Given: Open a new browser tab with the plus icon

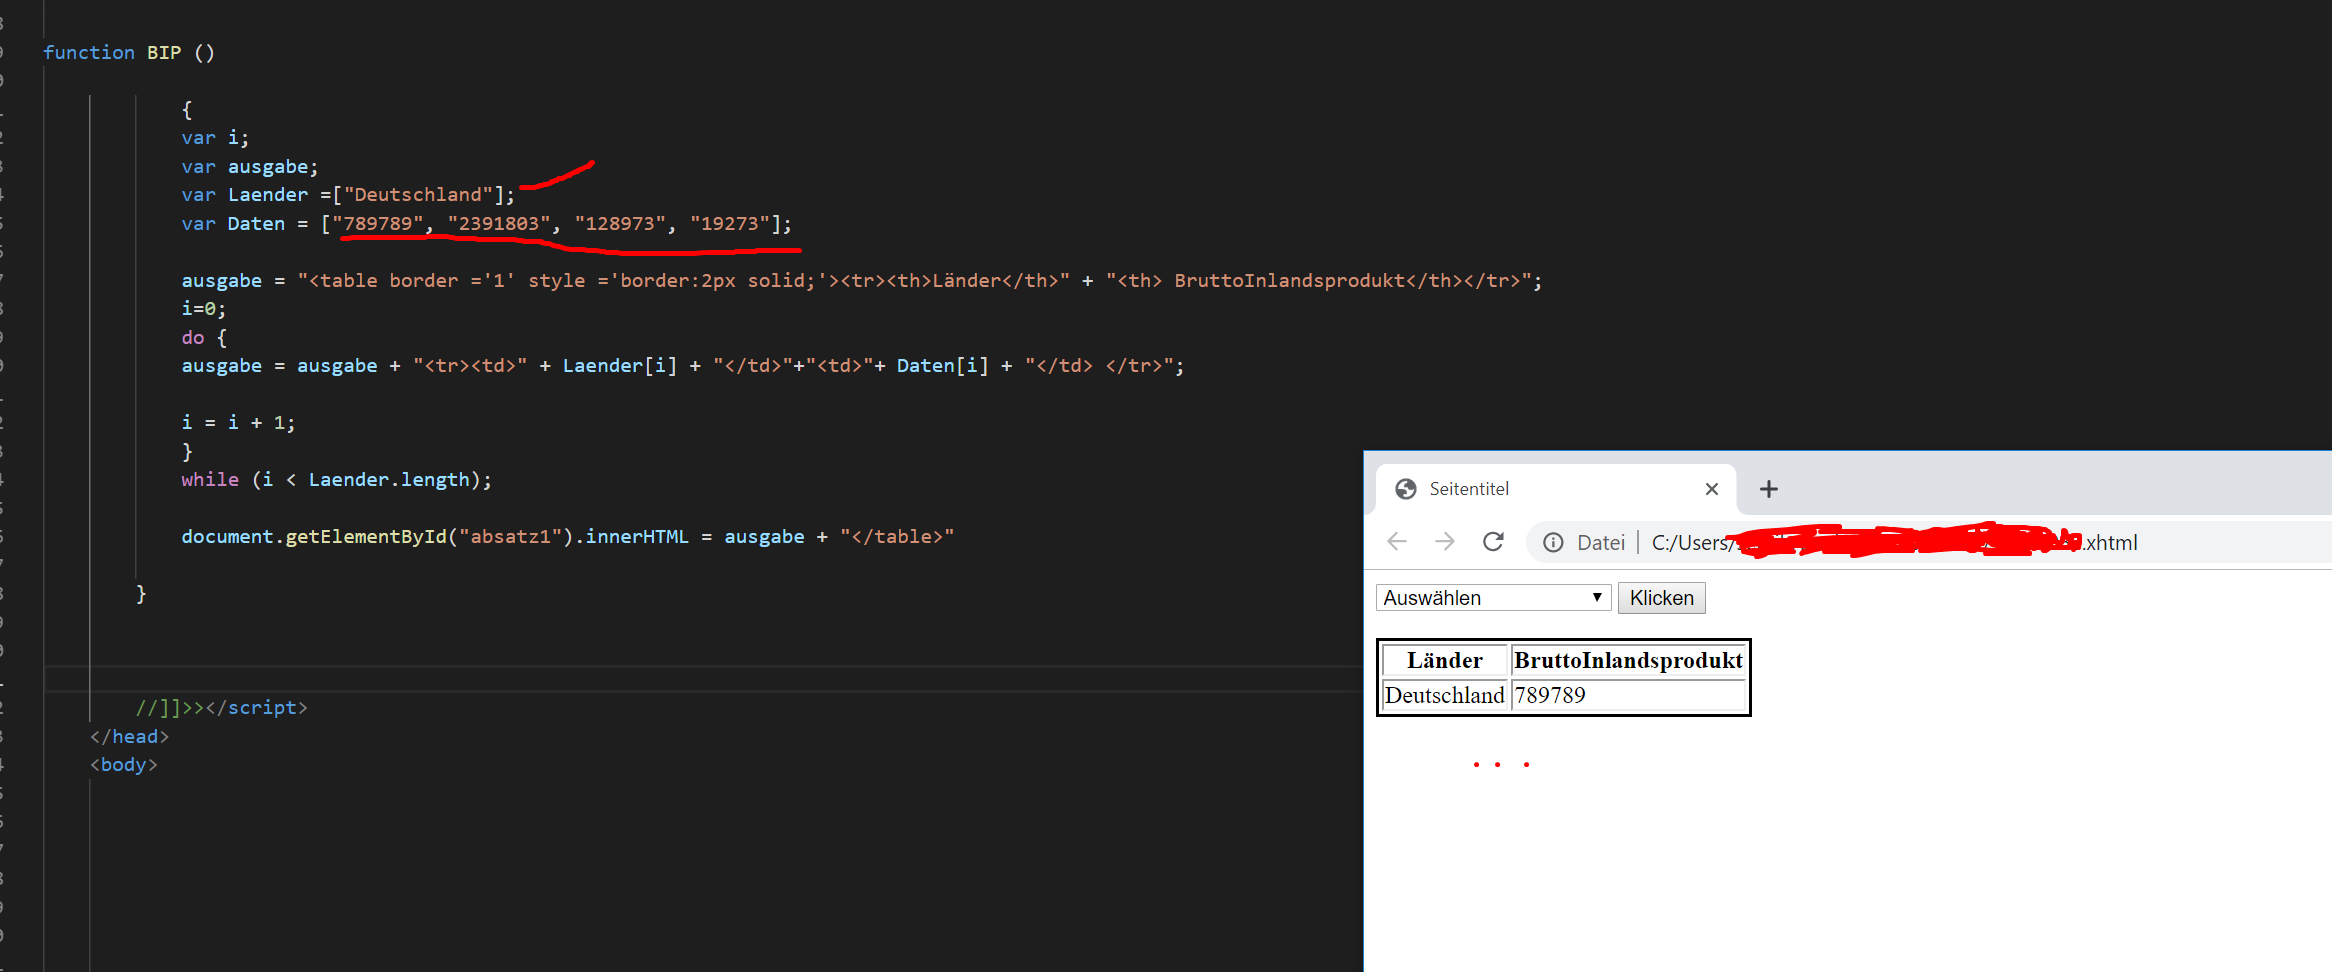Looking at the screenshot, I should pyautogui.click(x=1768, y=489).
